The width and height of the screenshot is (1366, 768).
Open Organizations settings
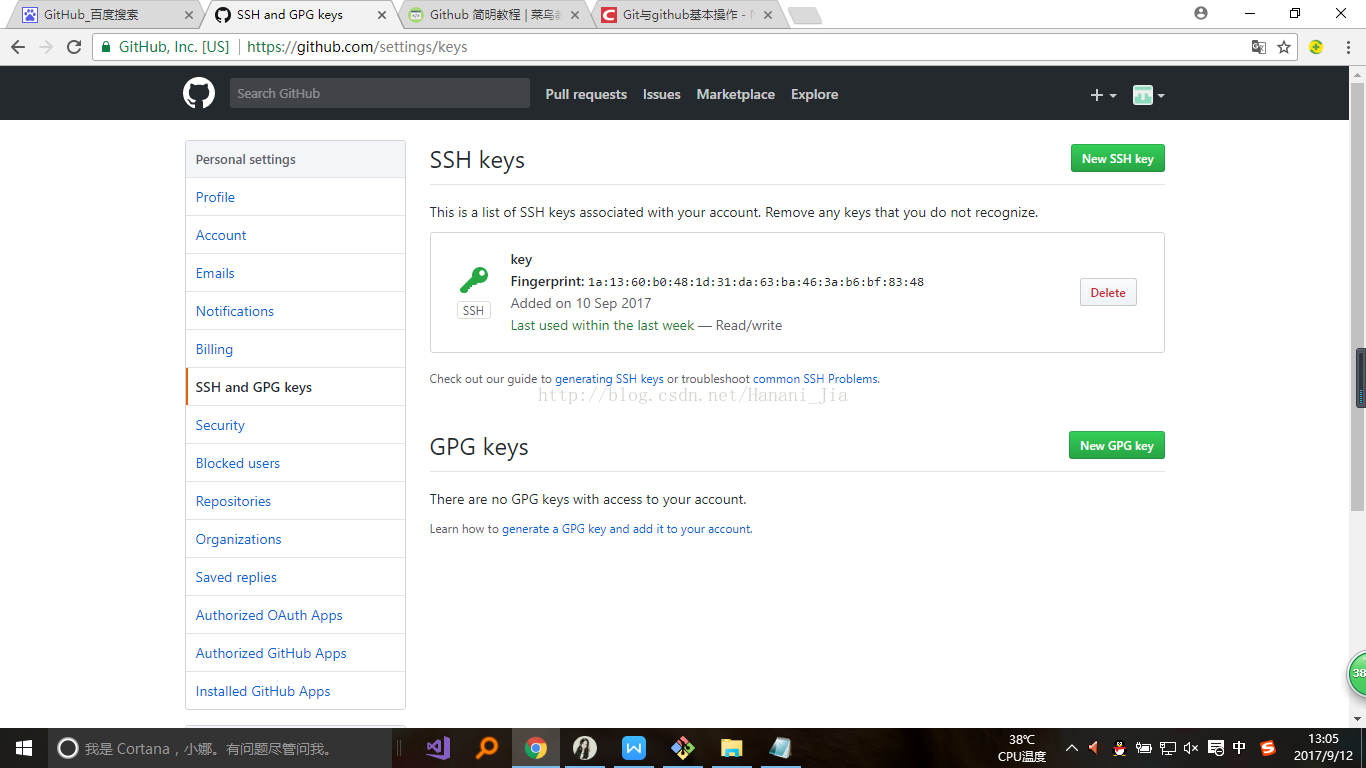point(295,539)
